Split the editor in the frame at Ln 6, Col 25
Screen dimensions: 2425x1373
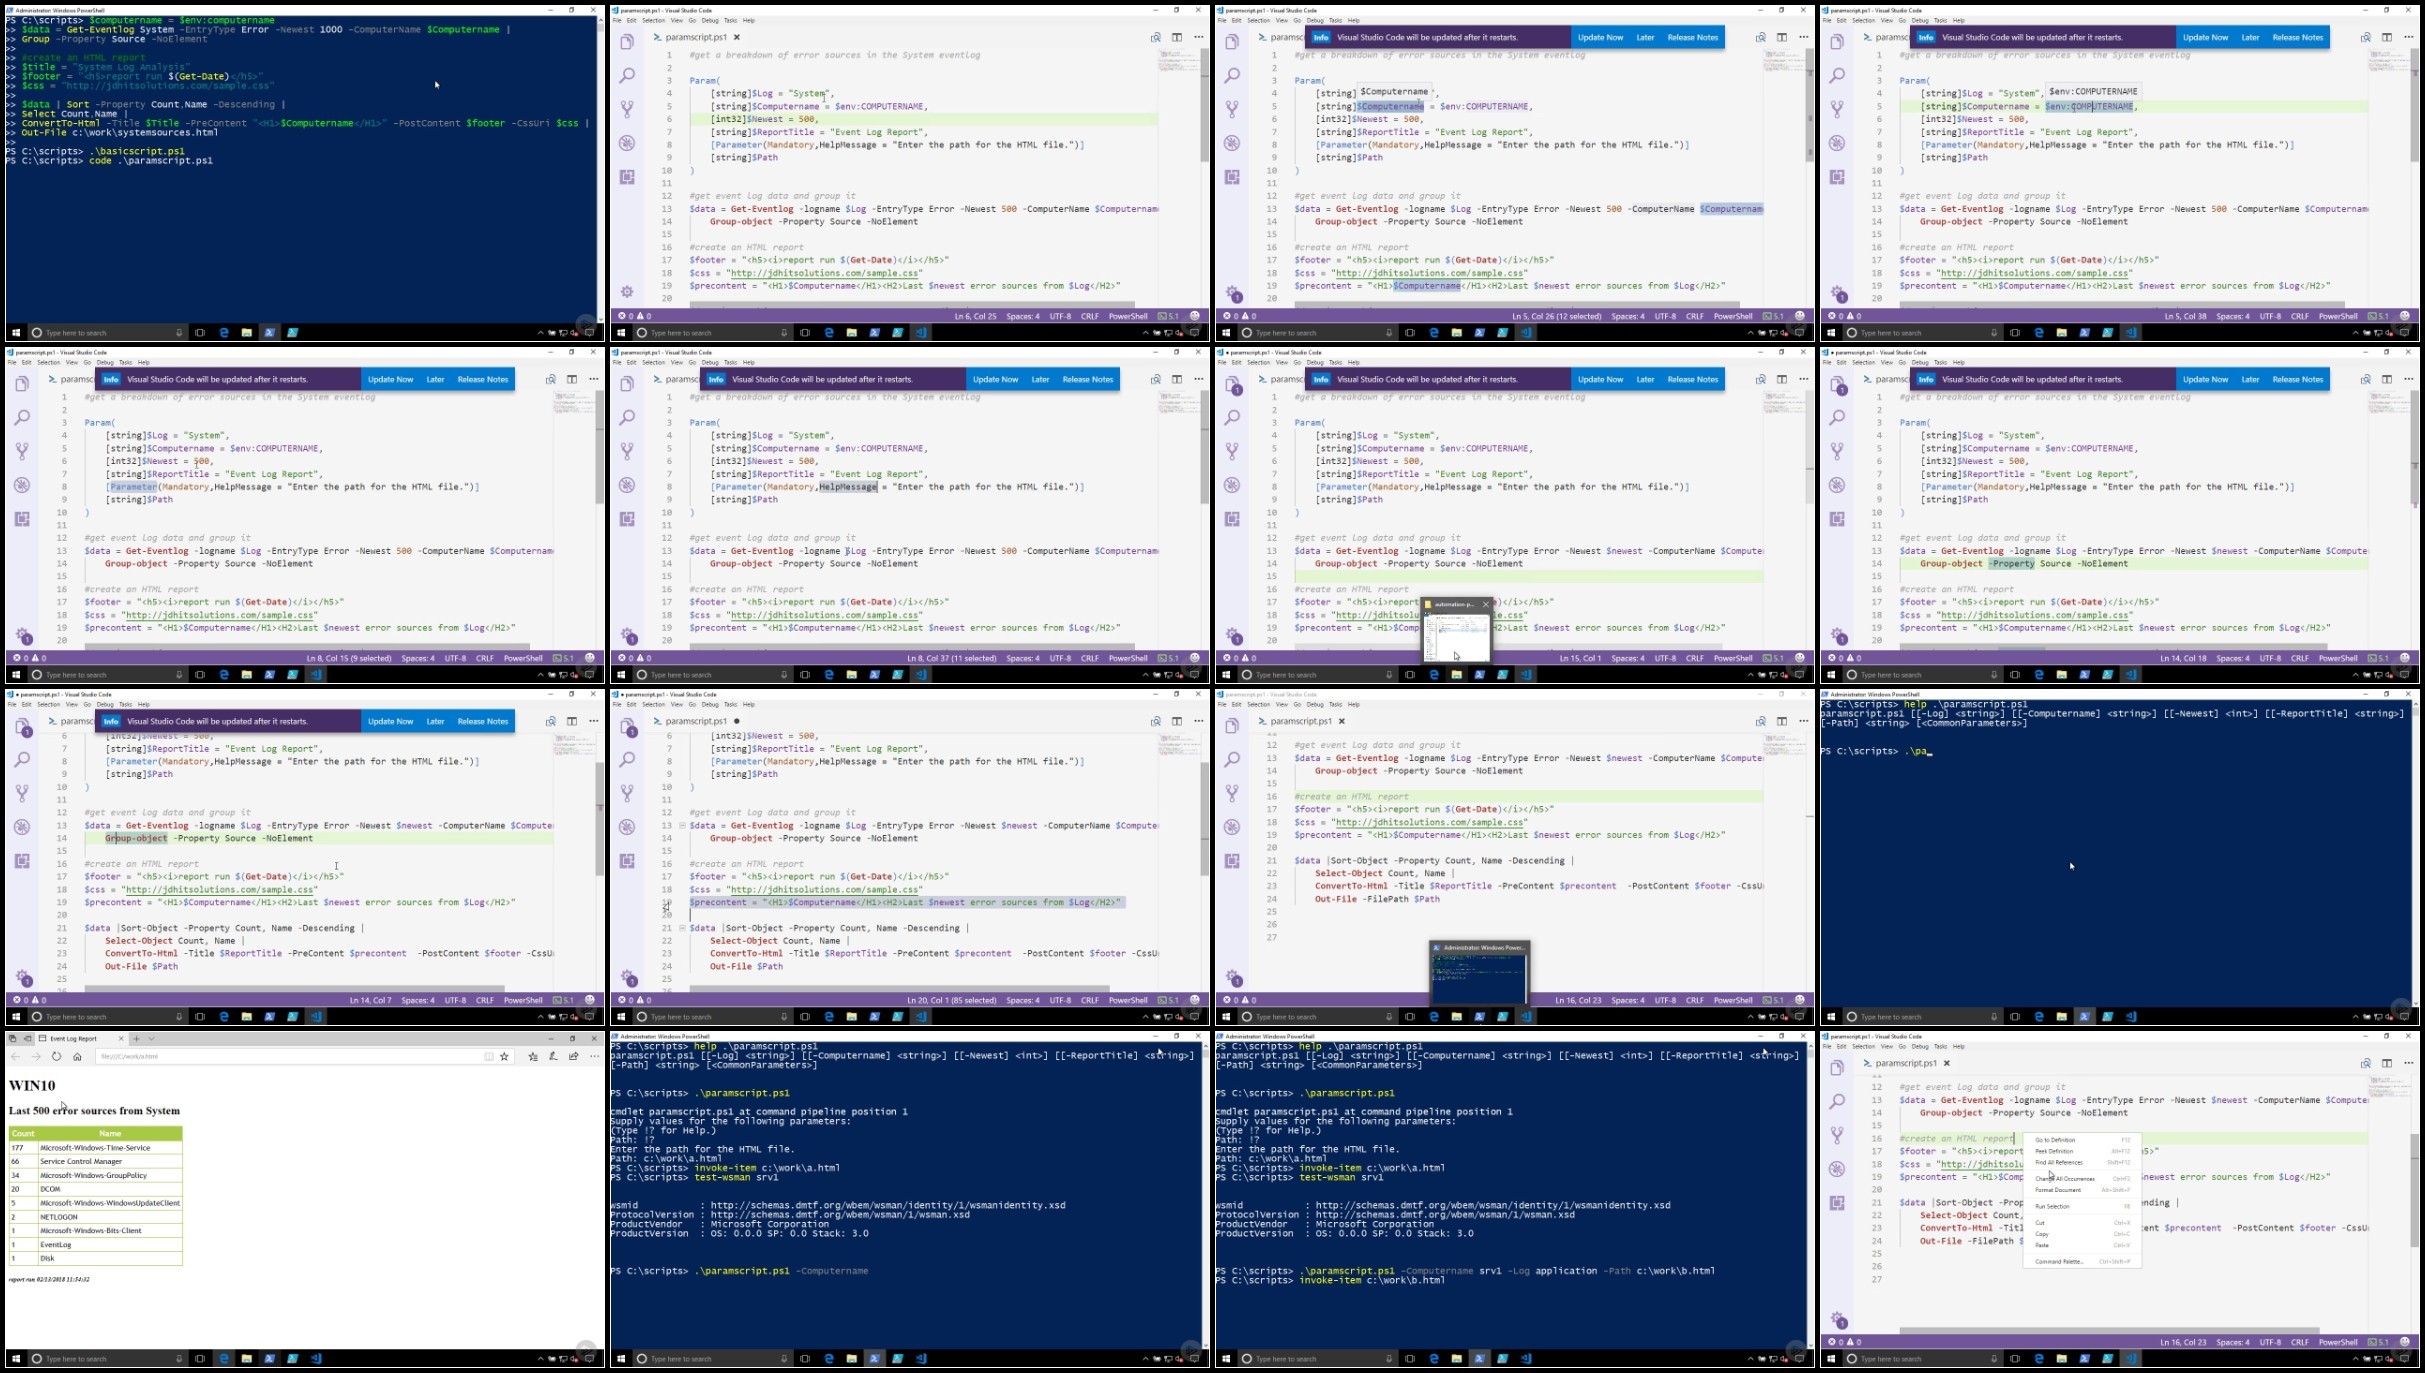(x=1177, y=37)
